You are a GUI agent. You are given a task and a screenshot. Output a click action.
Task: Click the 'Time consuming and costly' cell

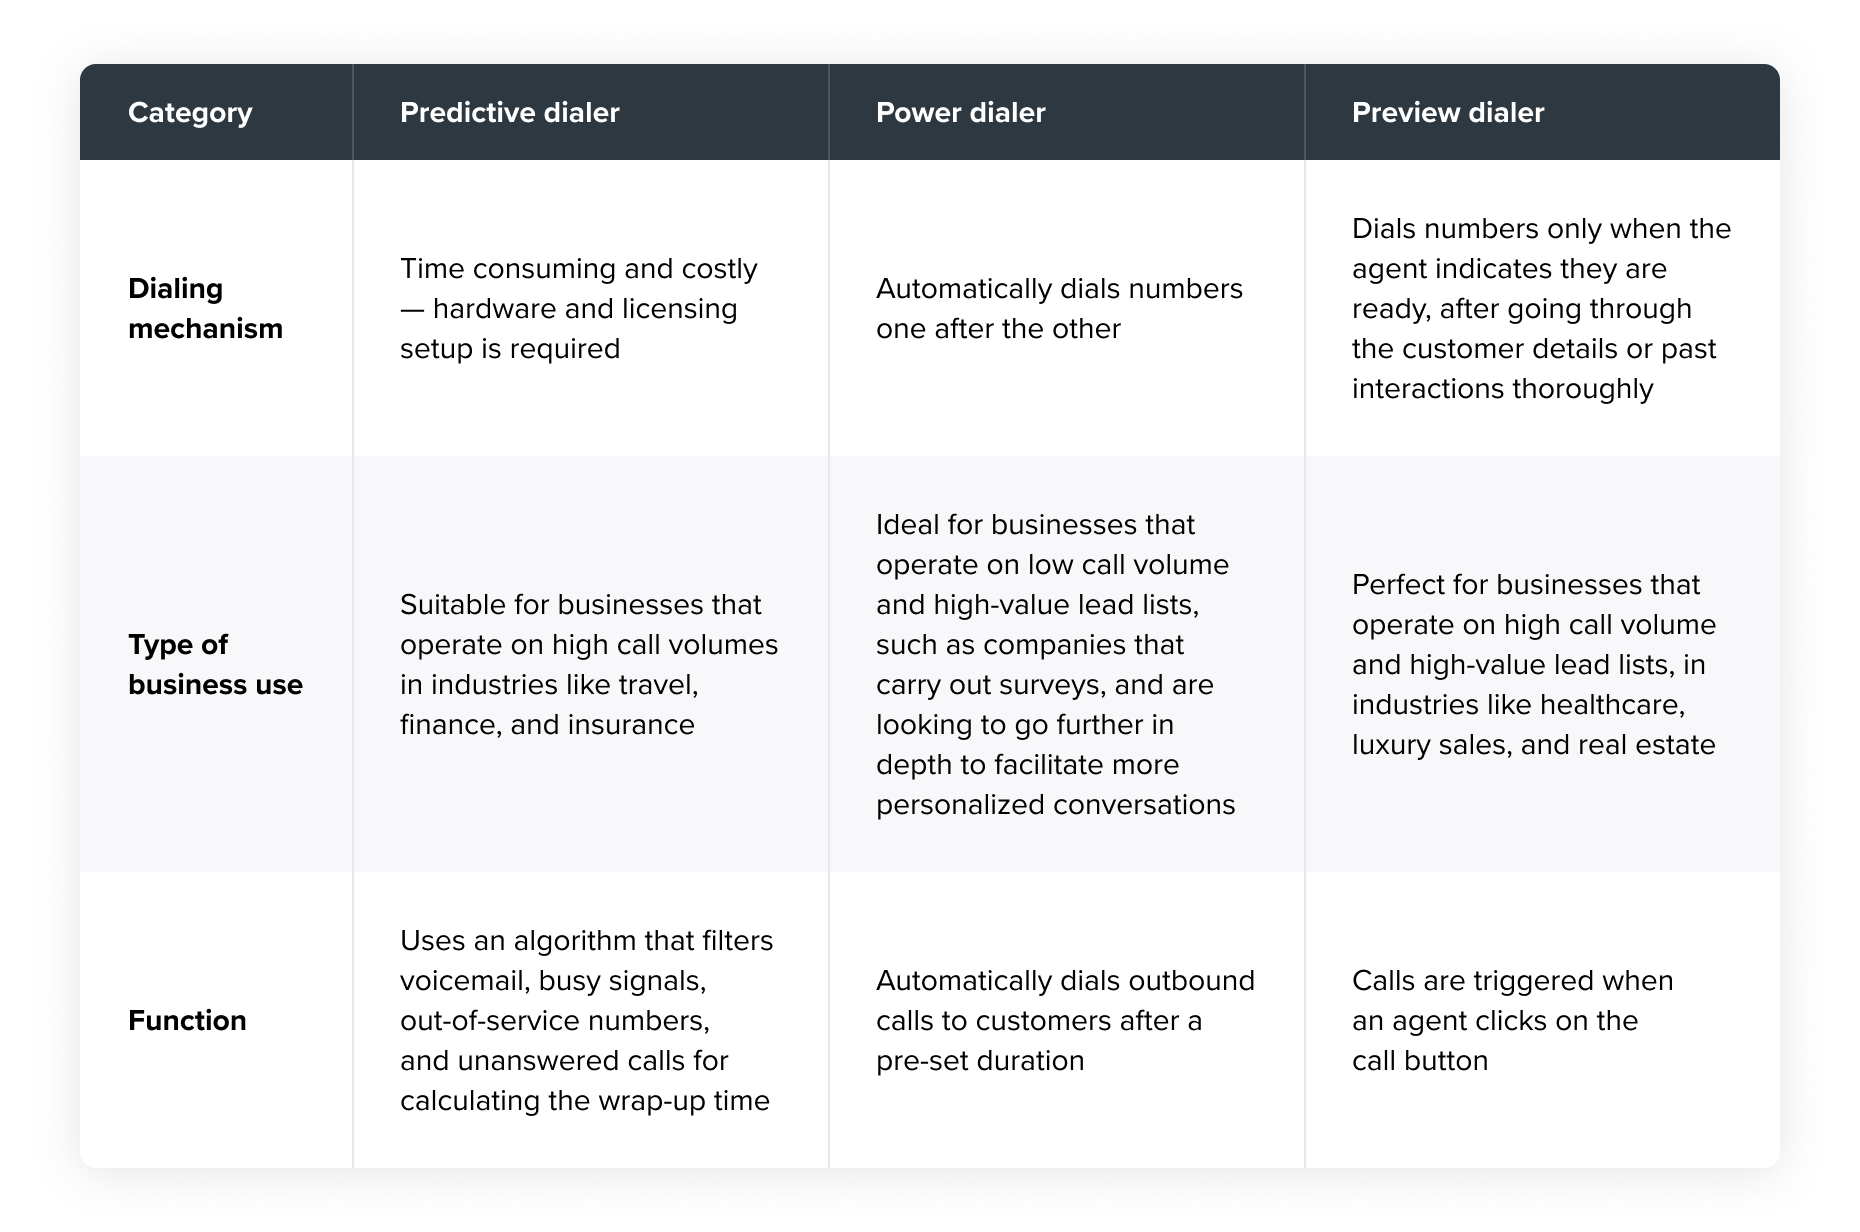[578, 308]
